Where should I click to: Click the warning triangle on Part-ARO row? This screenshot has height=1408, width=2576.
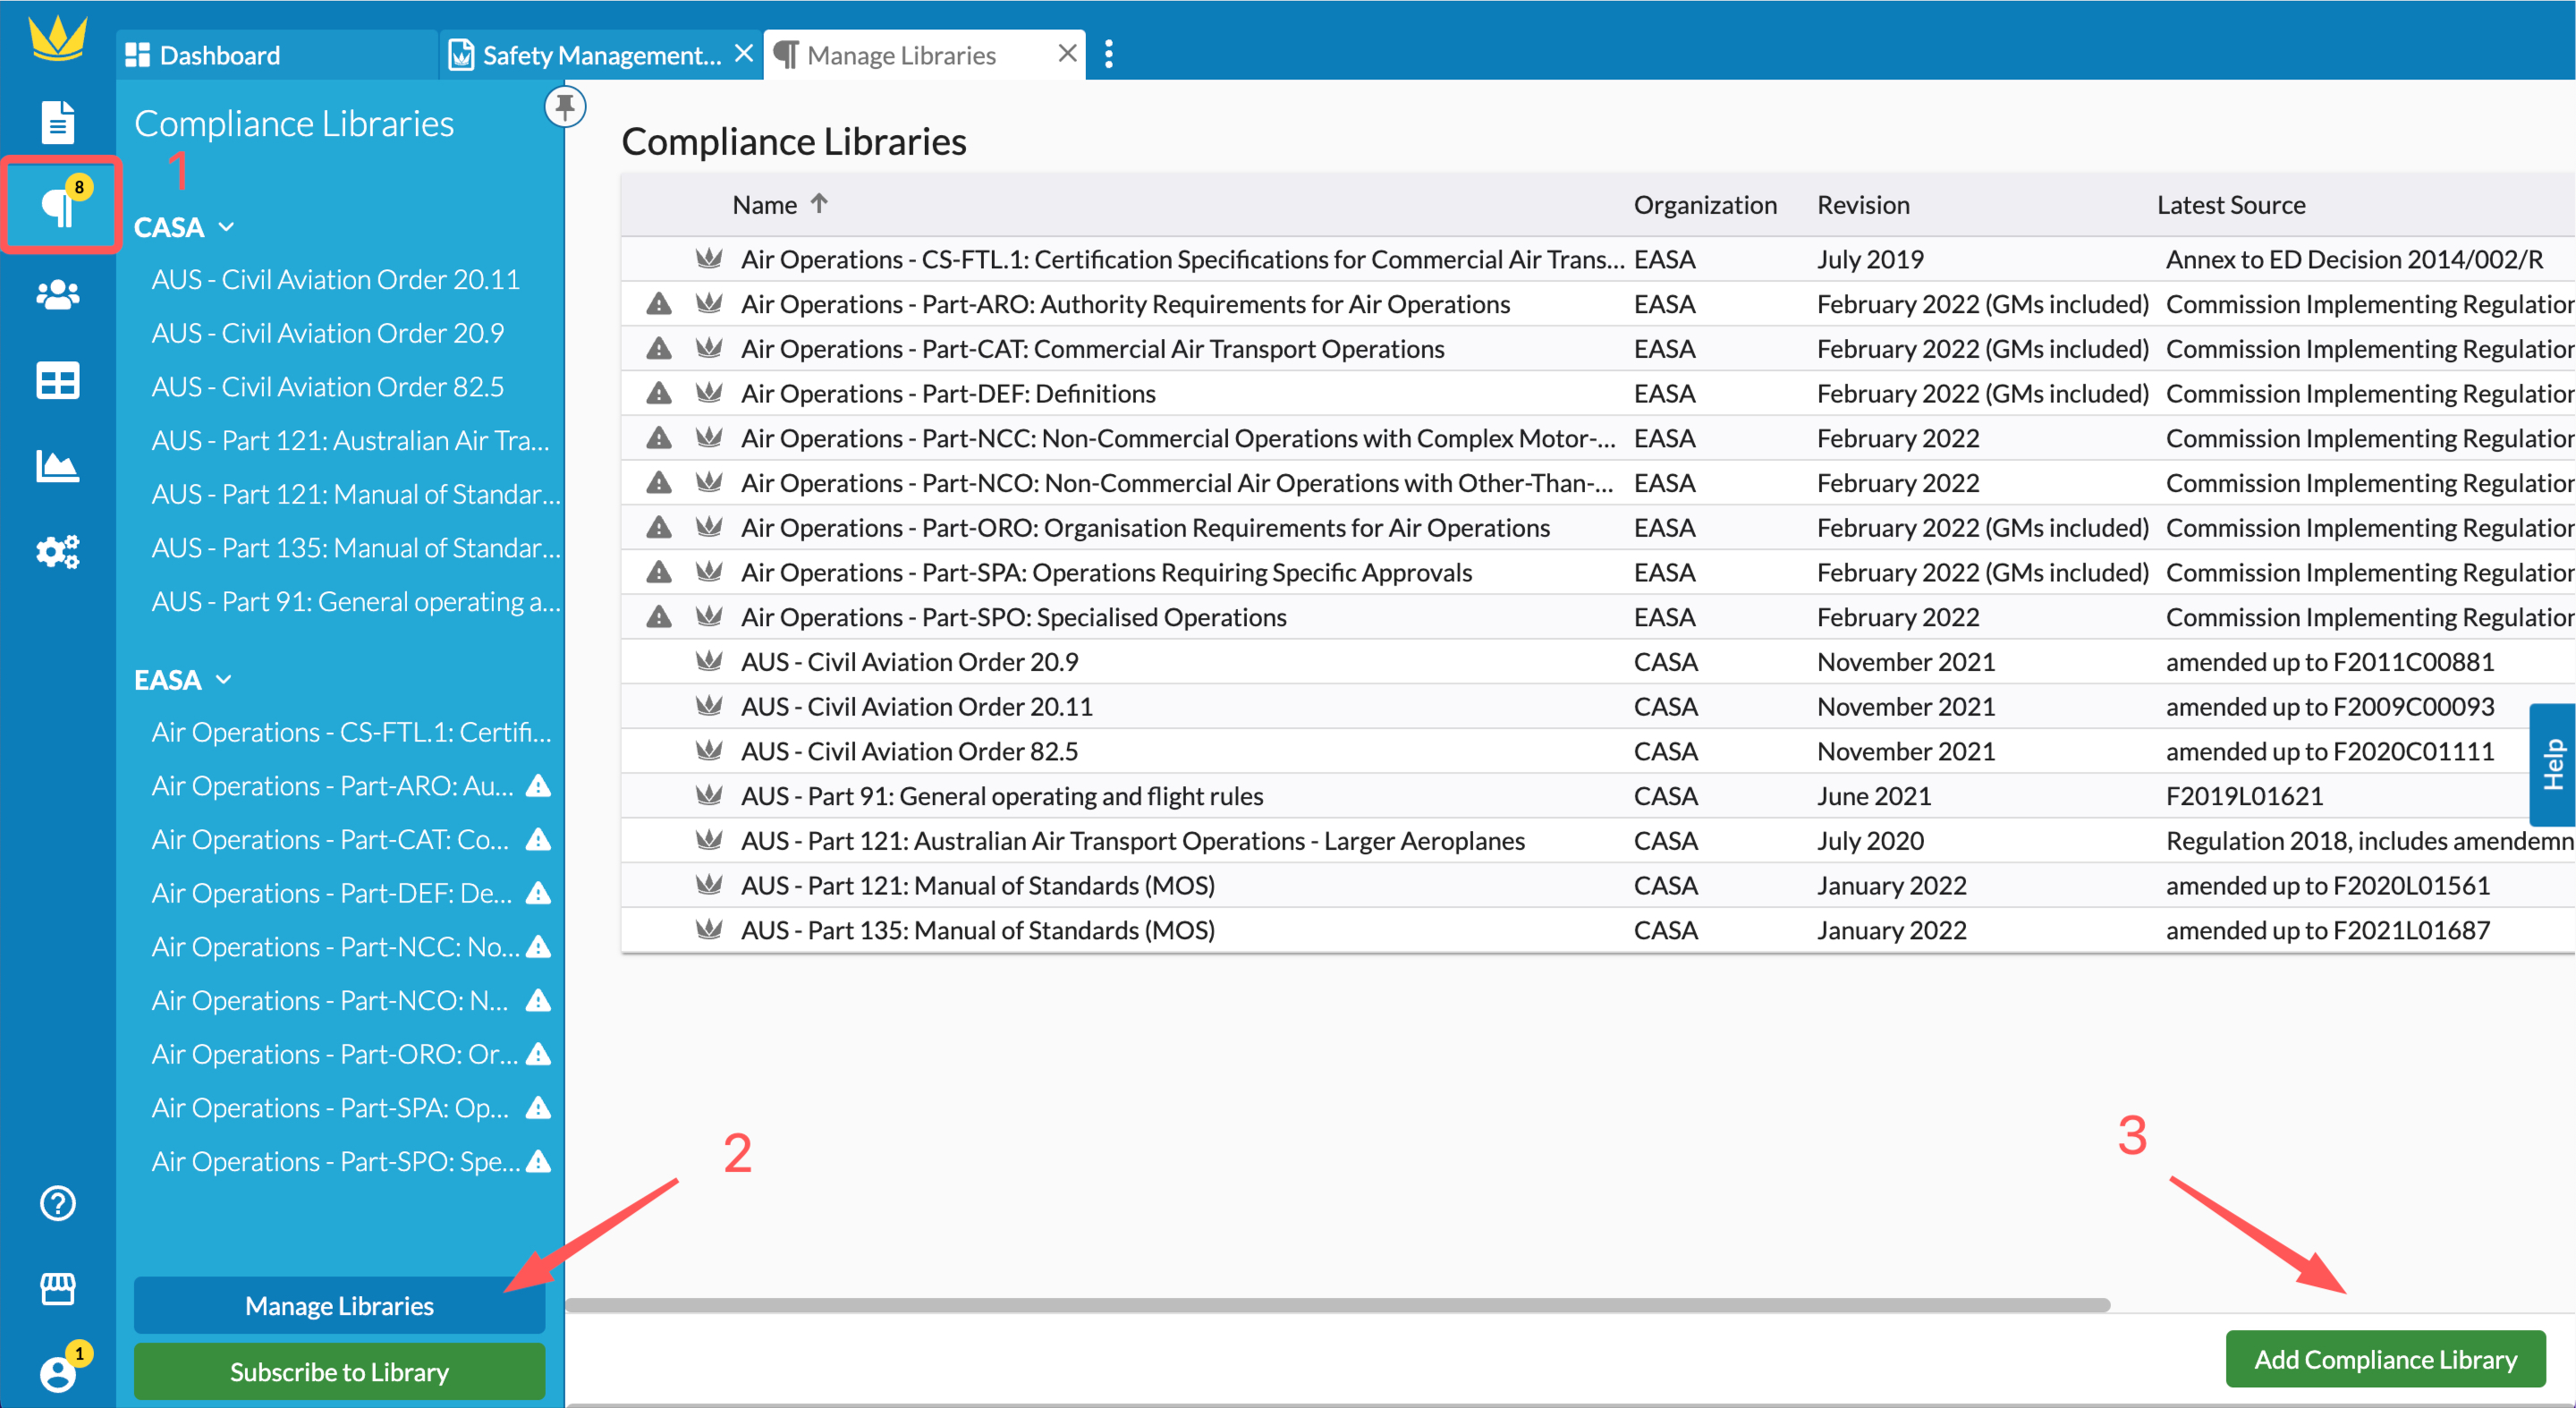tap(658, 303)
